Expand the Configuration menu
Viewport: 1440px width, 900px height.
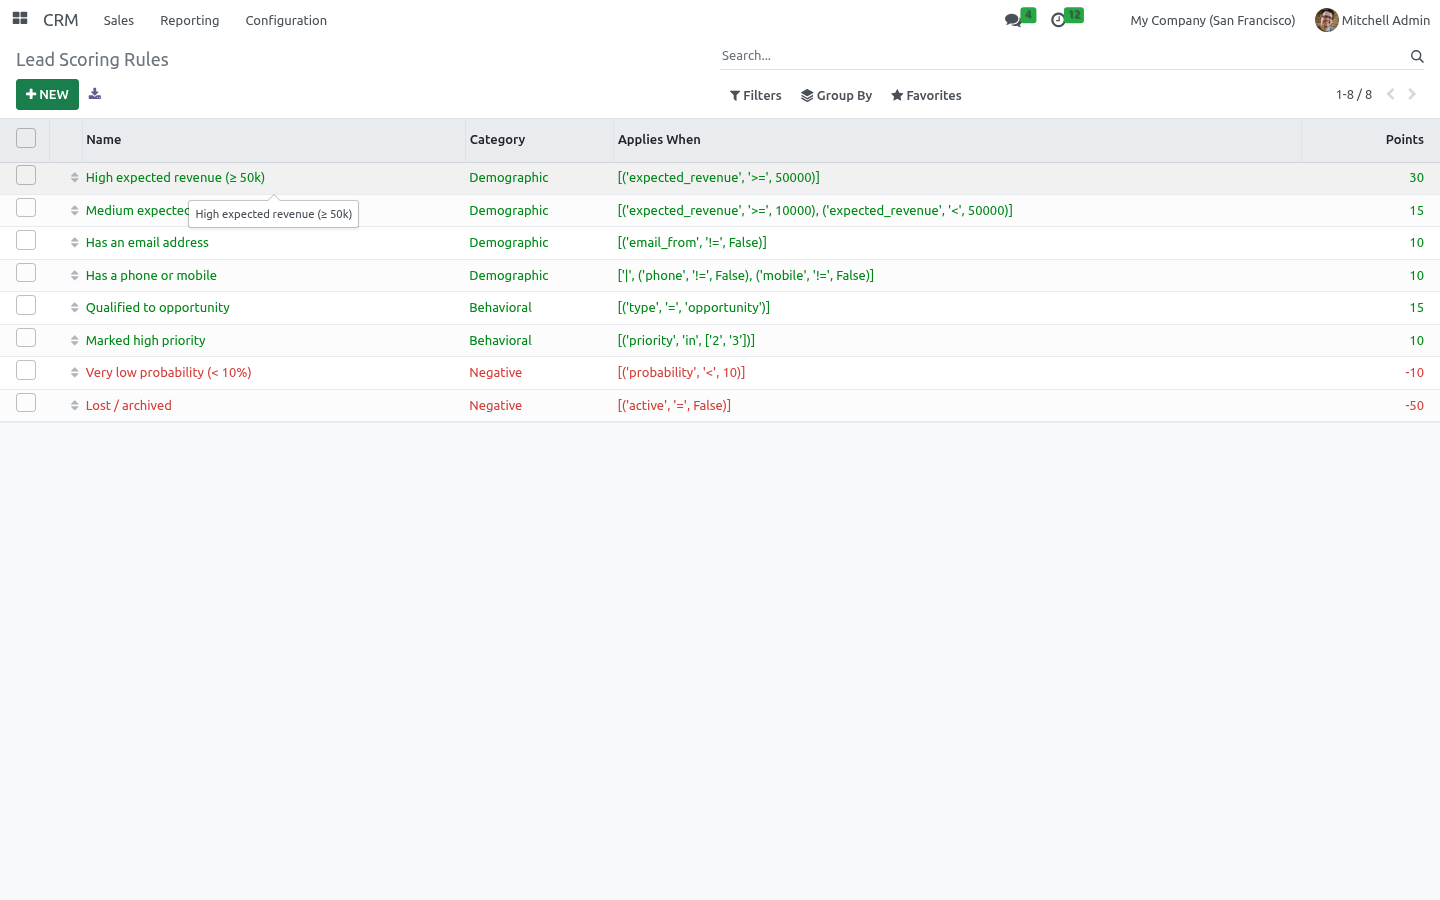(286, 20)
